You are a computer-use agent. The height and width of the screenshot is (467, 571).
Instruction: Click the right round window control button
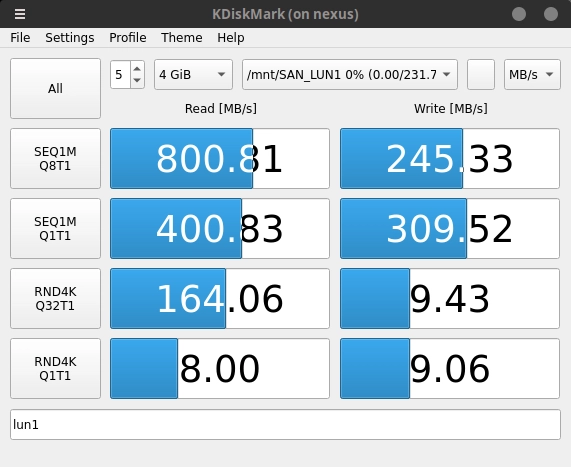(x=551, y=14)
